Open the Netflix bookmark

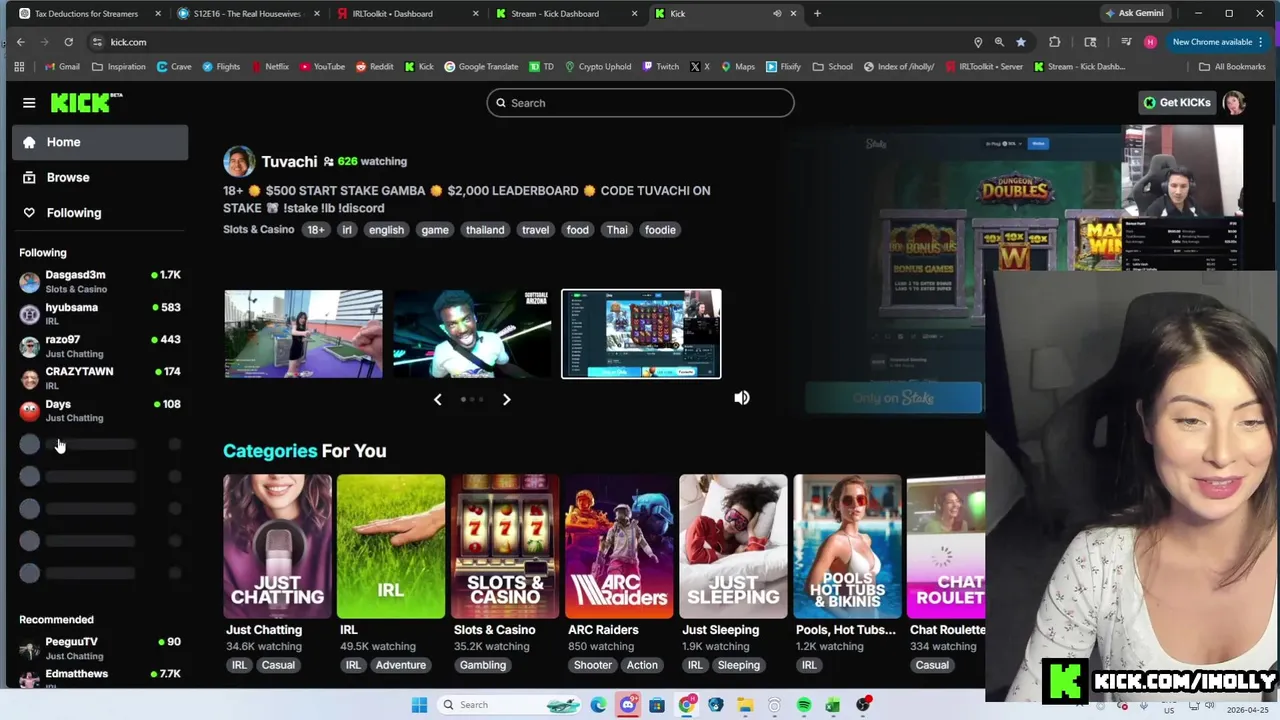click(x=270, y=67)
